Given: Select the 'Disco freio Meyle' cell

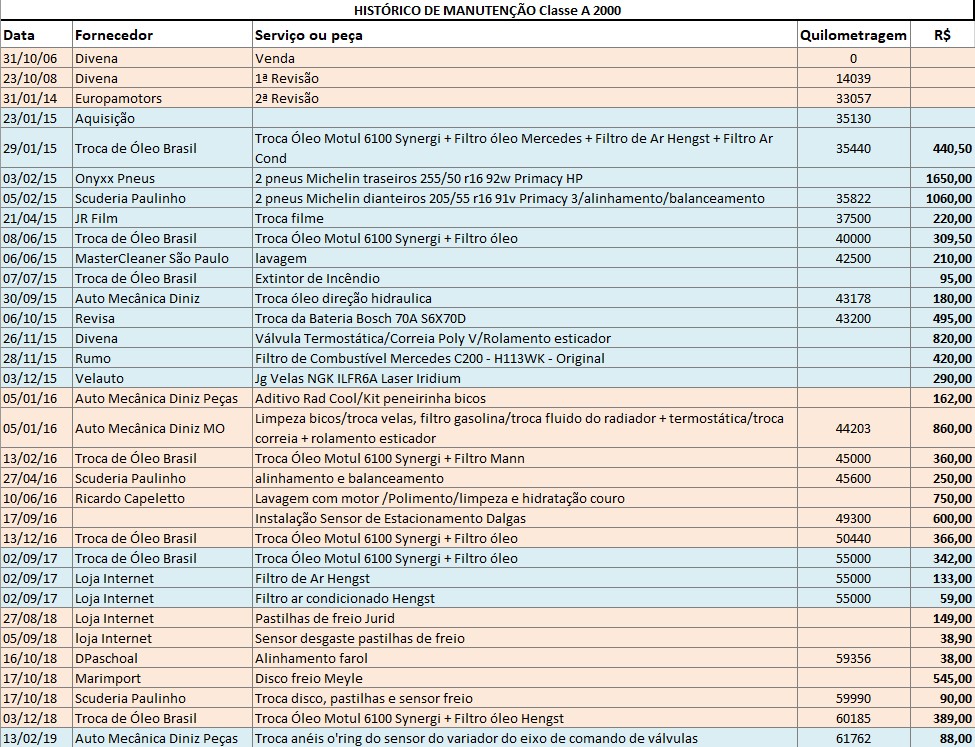Looking at the screenshot, I should point(525,678).
